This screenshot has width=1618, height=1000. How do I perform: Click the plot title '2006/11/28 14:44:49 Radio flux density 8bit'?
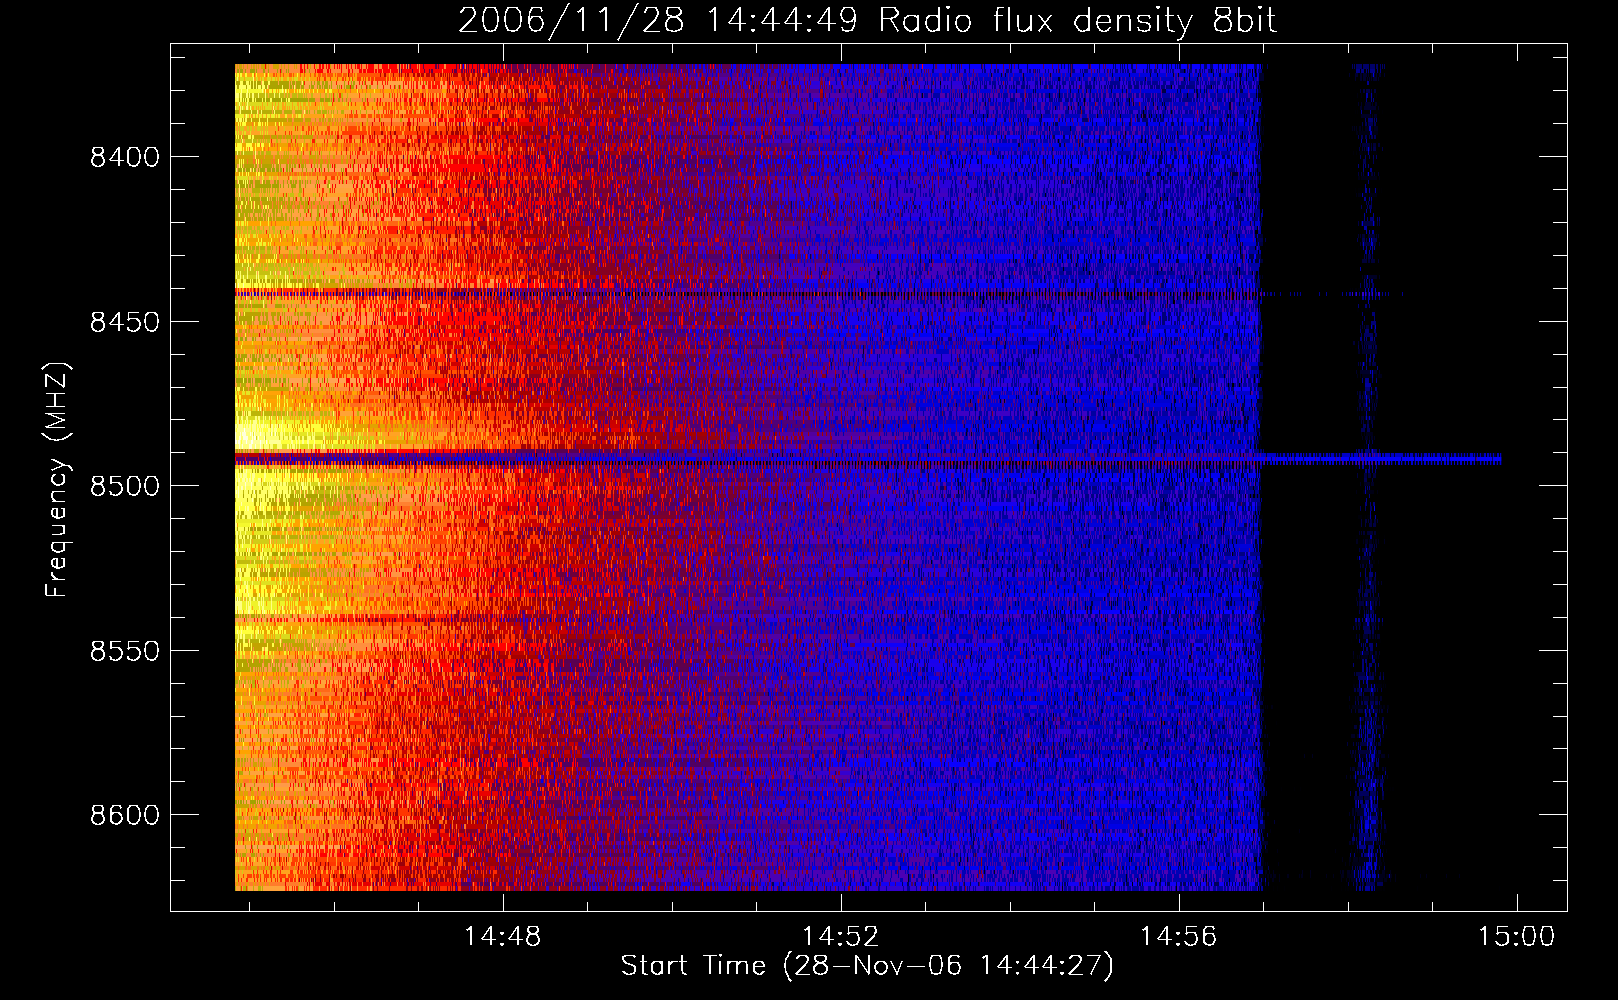[867, 20]
